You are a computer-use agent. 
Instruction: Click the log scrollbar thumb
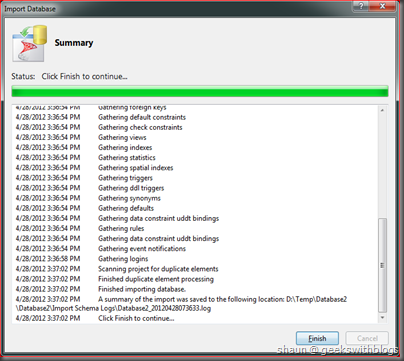click(382, 265)
